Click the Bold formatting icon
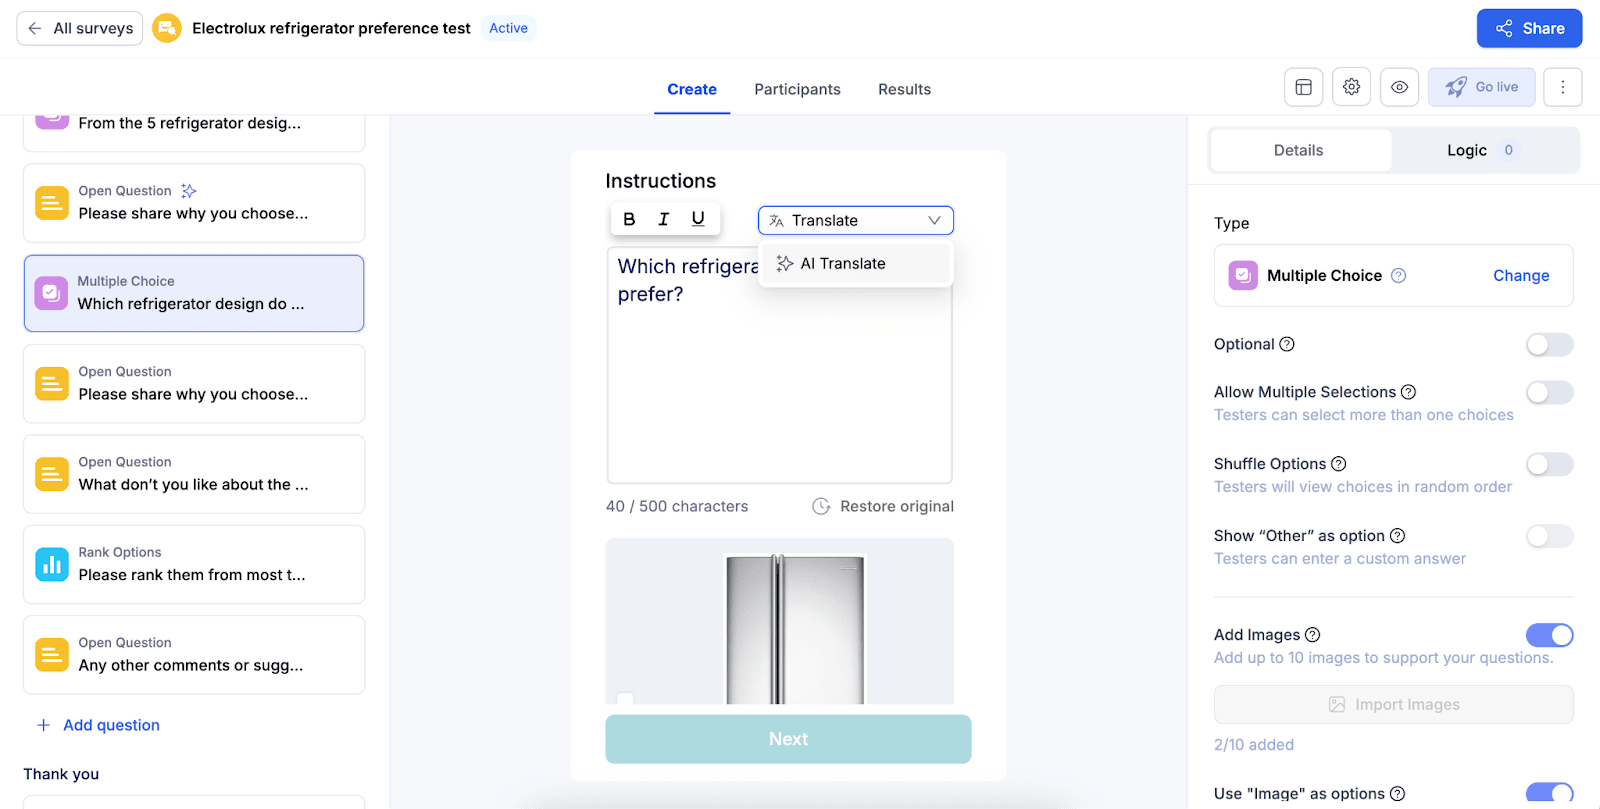 629,219
